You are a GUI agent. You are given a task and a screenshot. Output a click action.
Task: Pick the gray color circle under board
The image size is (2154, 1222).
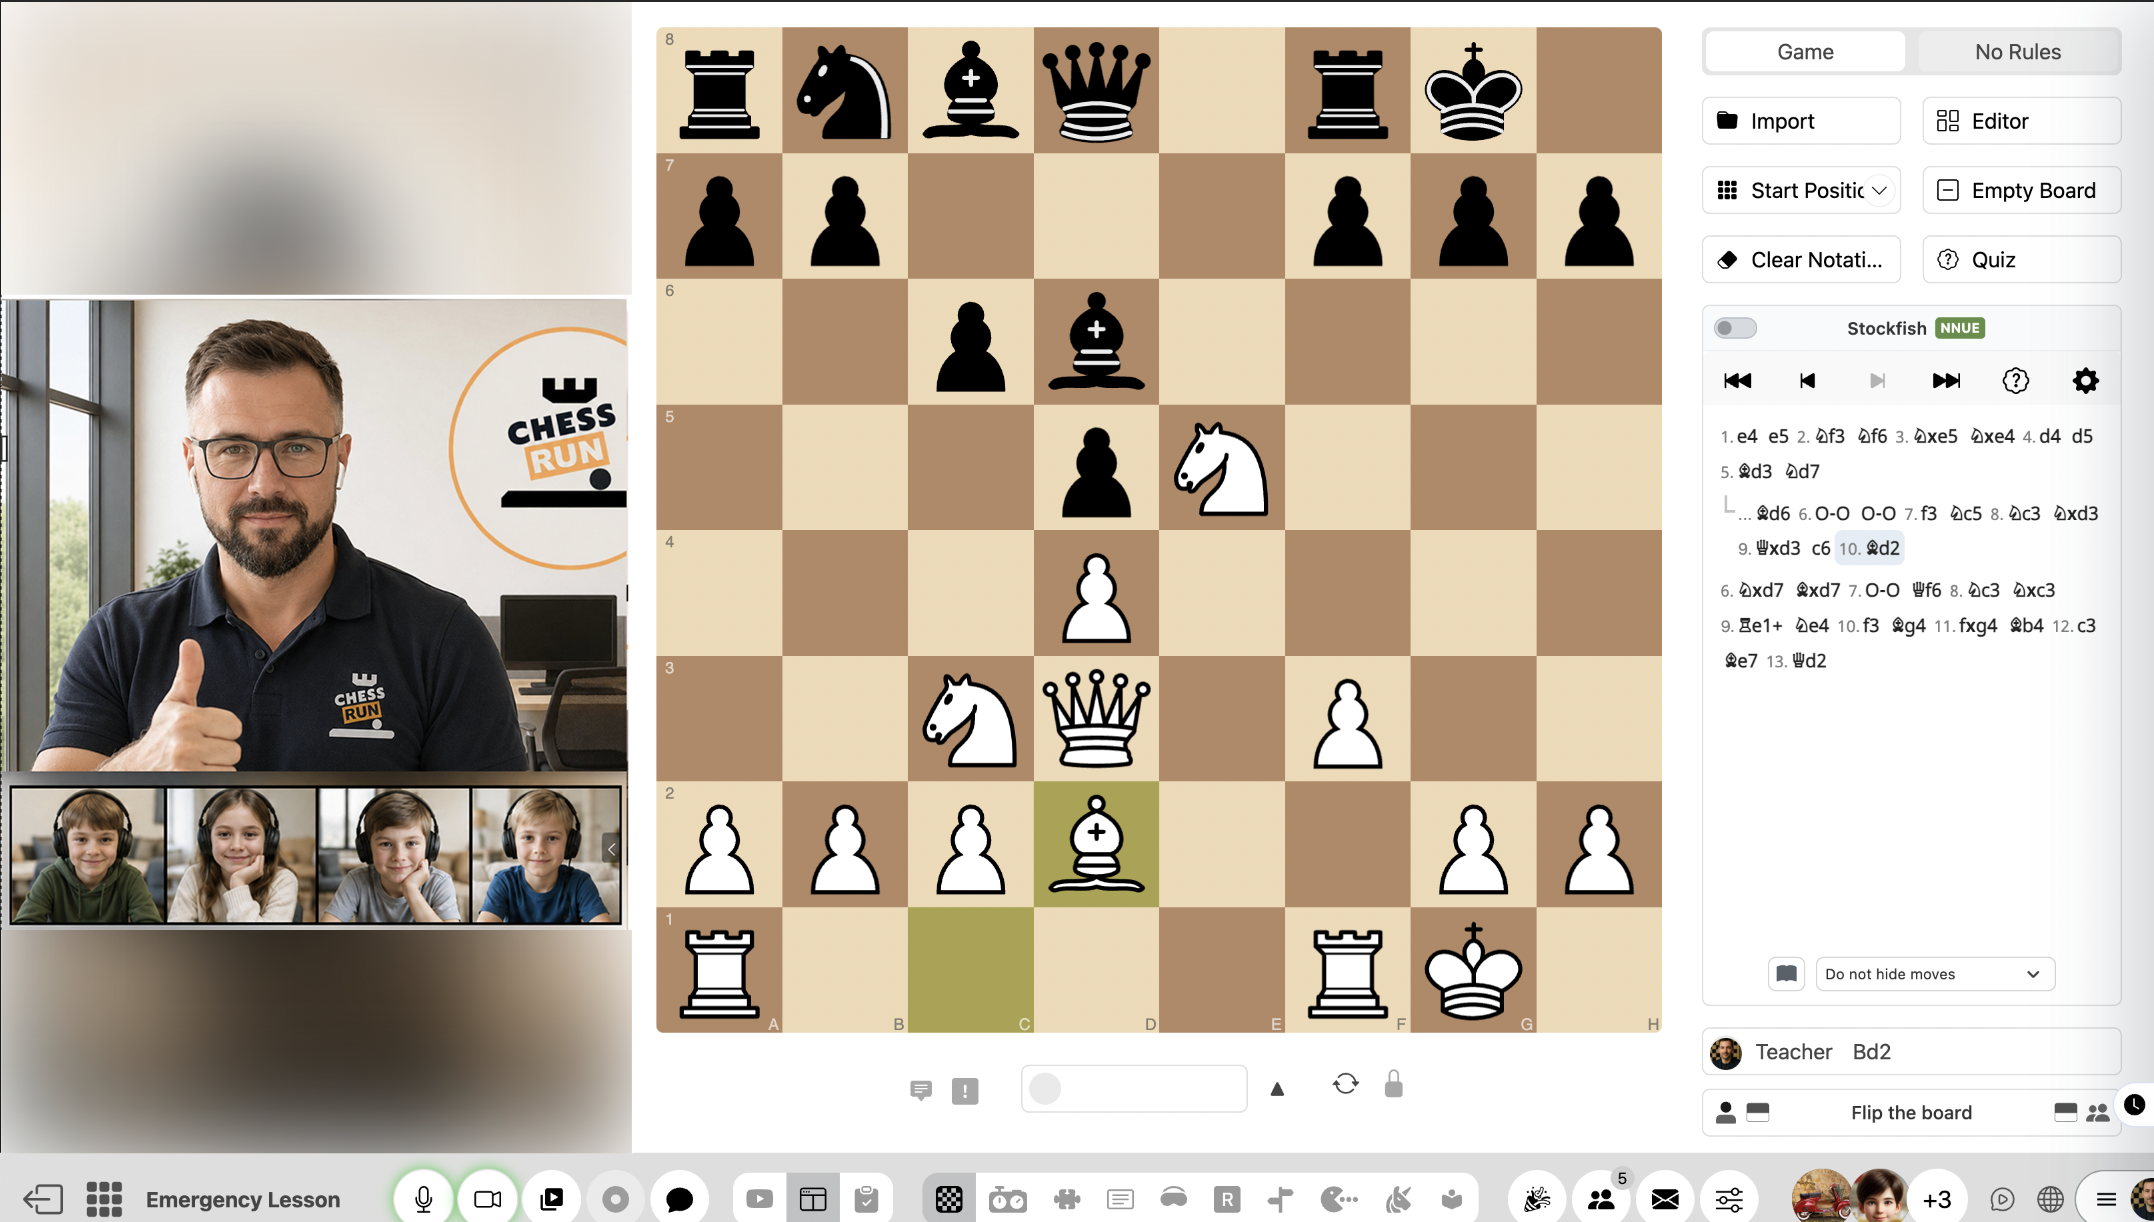1045,1088
